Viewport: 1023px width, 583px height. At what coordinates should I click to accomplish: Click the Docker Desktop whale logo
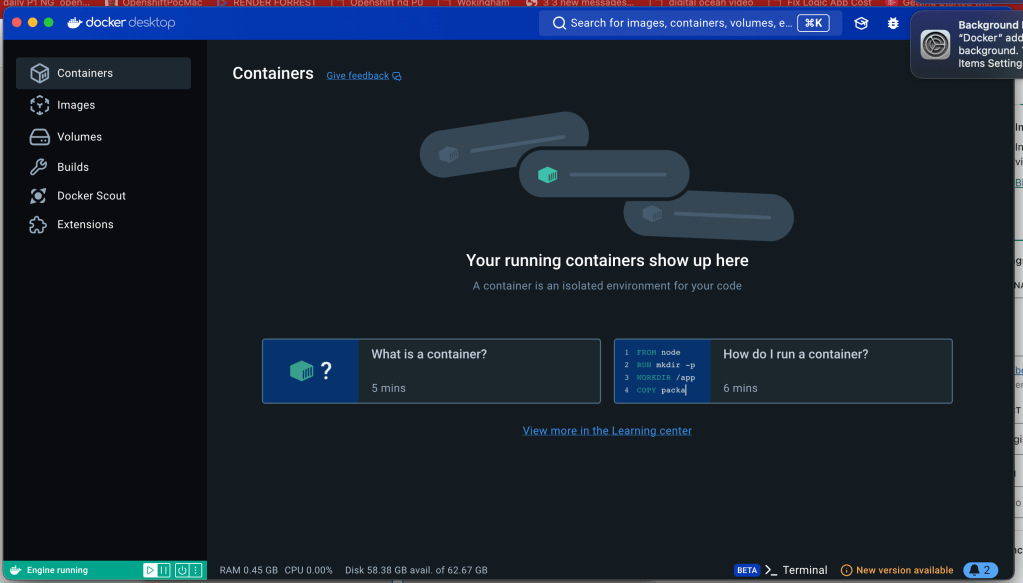[x=75, y=23]
